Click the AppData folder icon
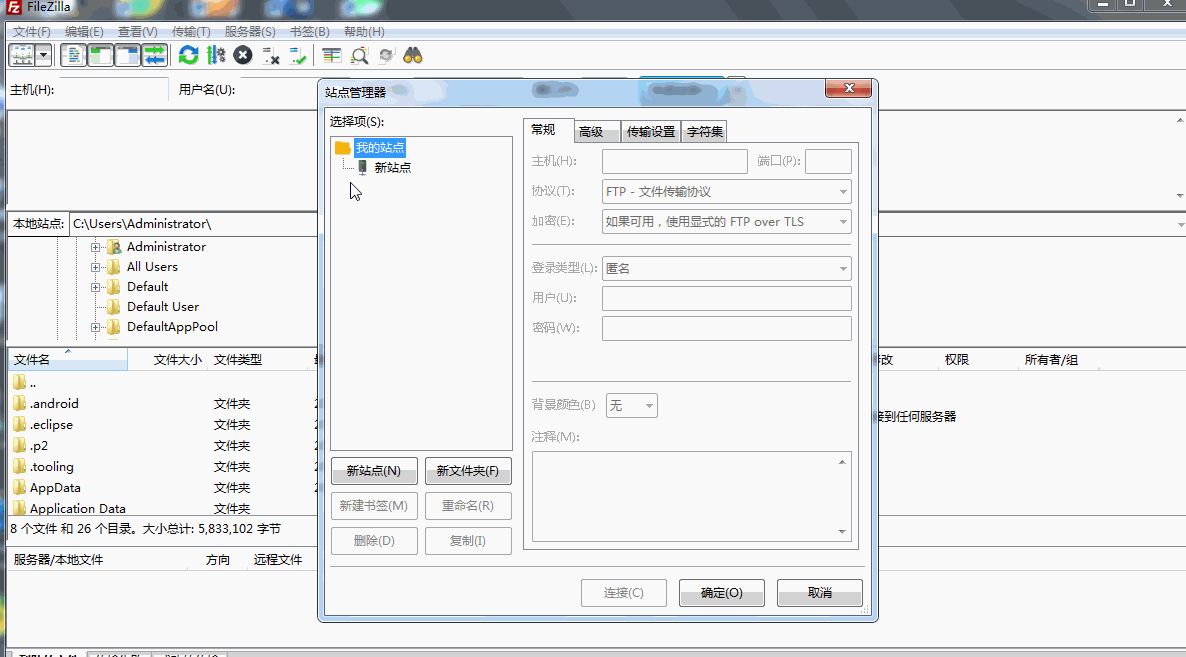This screenshot has width=1186, height=657. pos(20,488)
